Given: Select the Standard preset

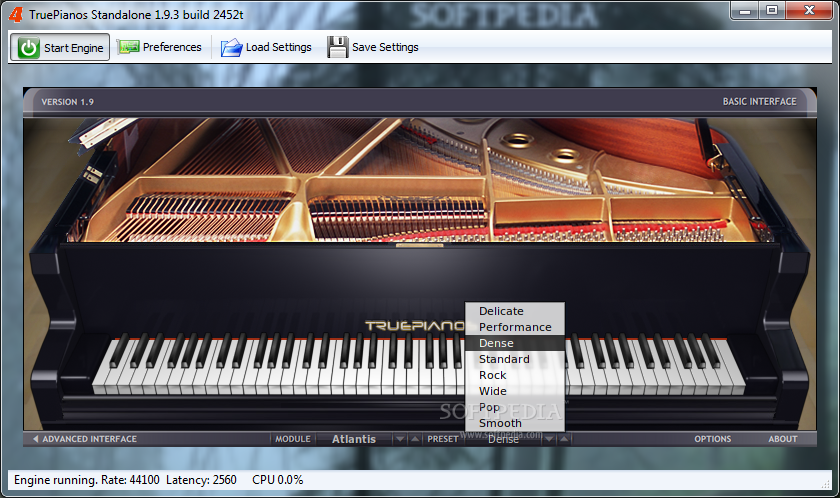Looking at the screenshot, I should tap(514, 359).
